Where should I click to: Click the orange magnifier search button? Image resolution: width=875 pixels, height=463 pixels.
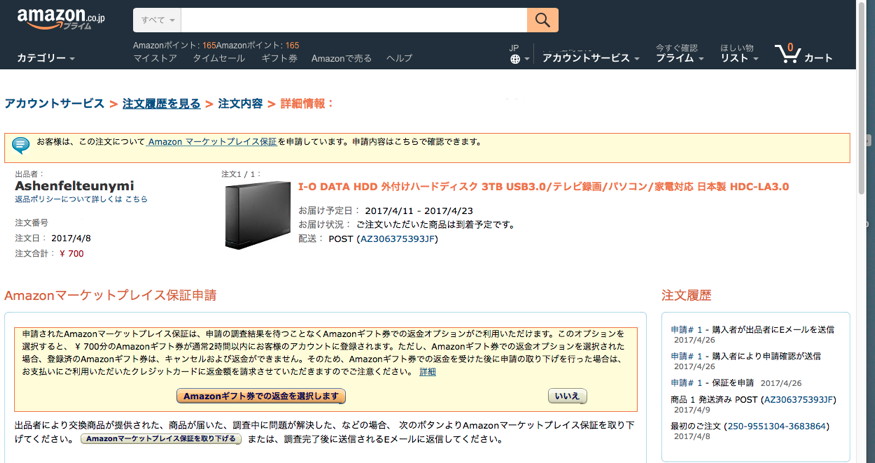(542, 20)
